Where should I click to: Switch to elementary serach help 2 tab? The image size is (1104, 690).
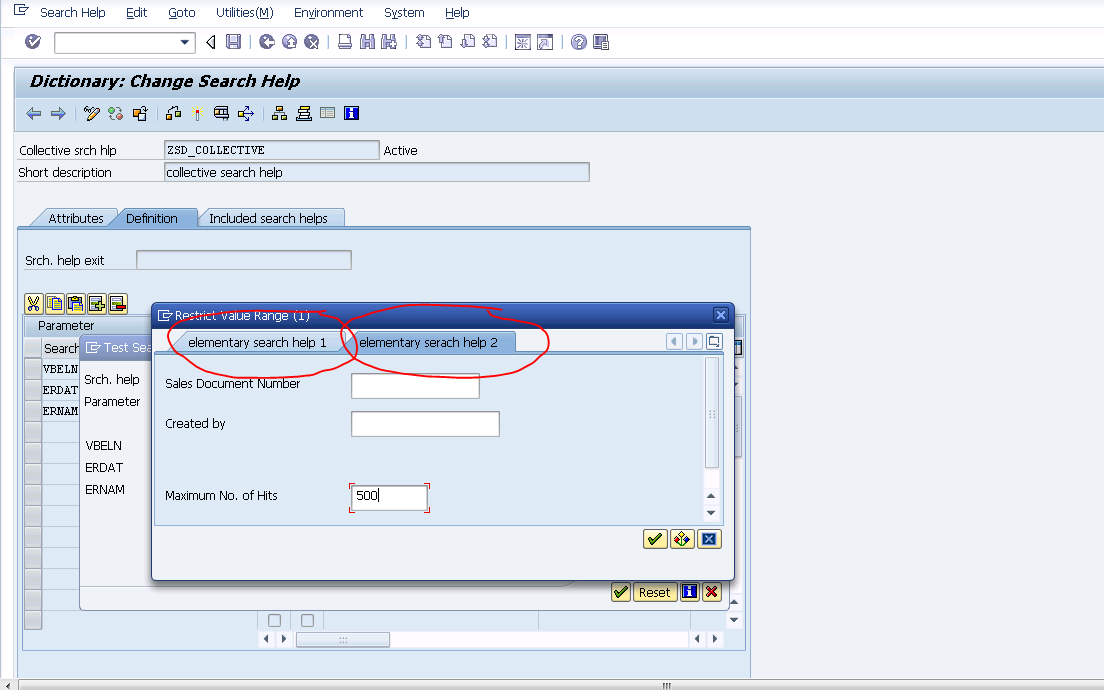click(432, 341)
